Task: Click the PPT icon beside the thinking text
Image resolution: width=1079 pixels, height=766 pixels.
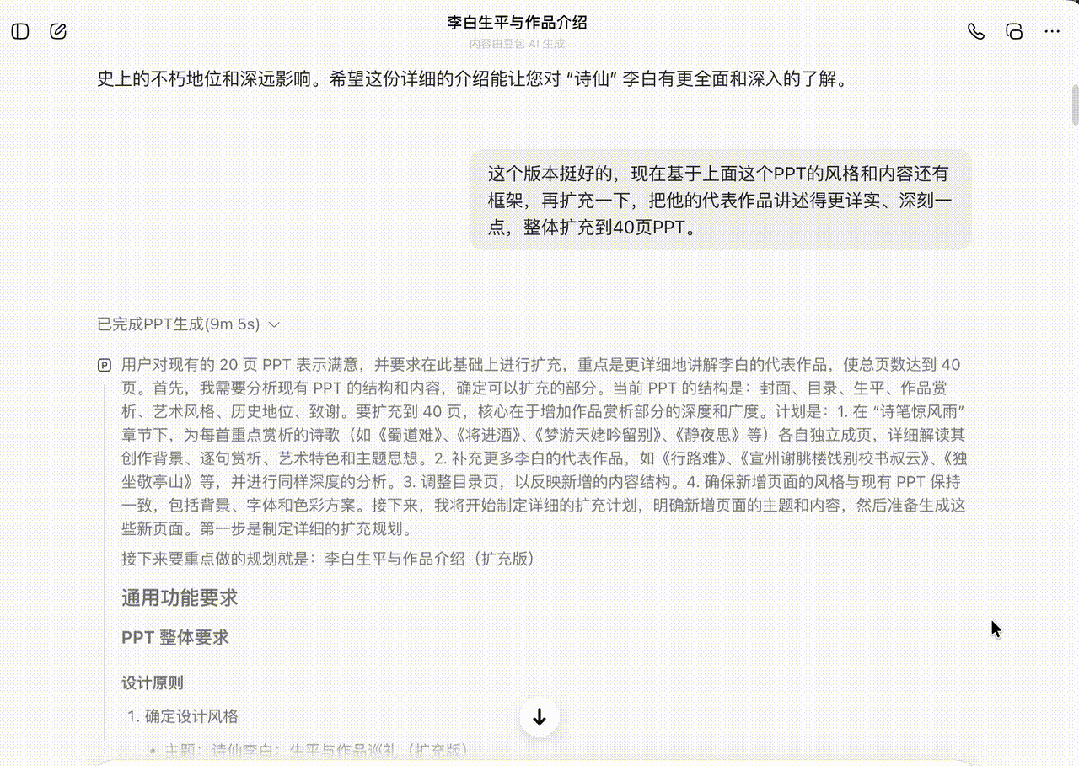Action: (x=105, y=365)
